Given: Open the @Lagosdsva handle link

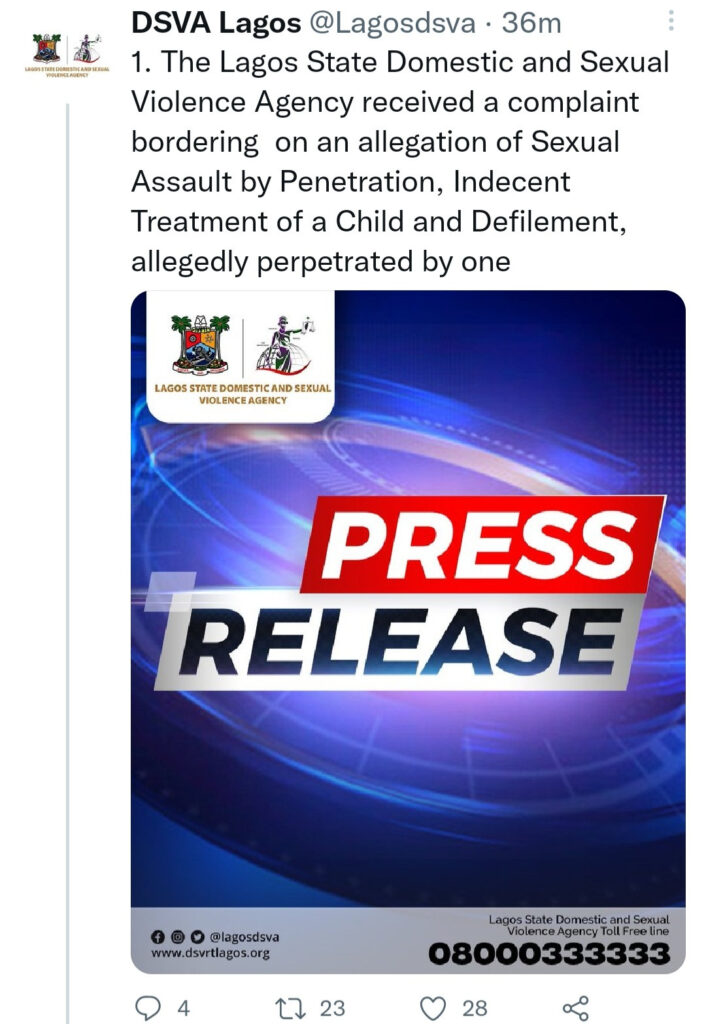Looking at the screenshot, I should (x=392, y=24).
